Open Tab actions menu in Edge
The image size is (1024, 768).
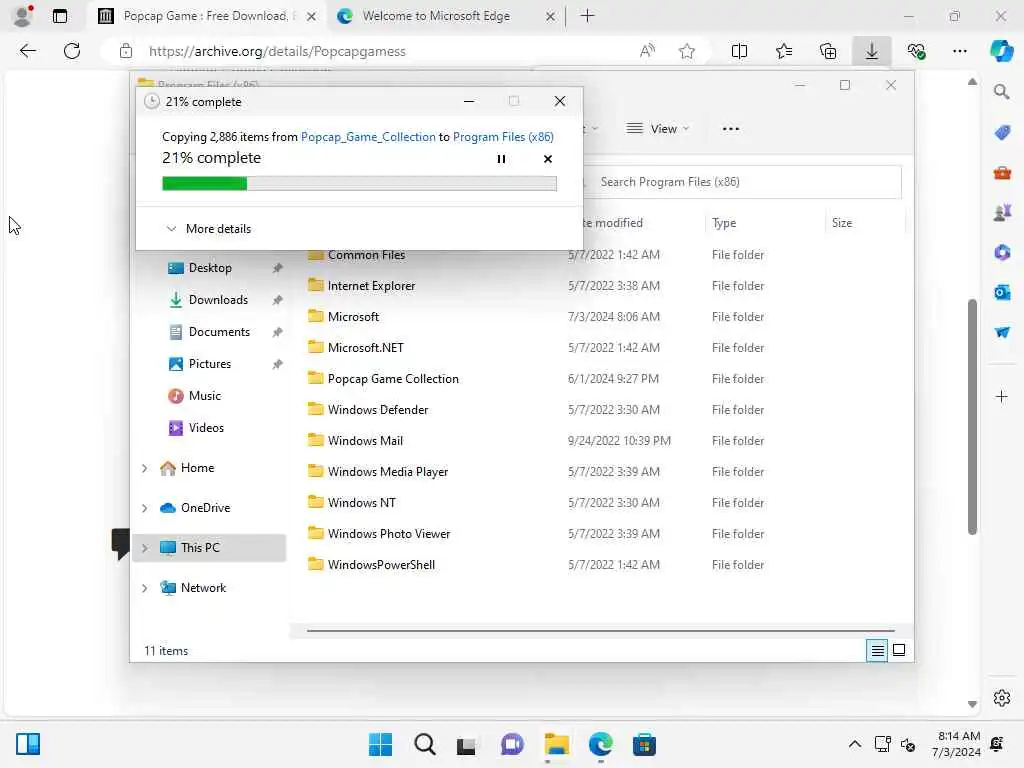click(x=60, y=16)
